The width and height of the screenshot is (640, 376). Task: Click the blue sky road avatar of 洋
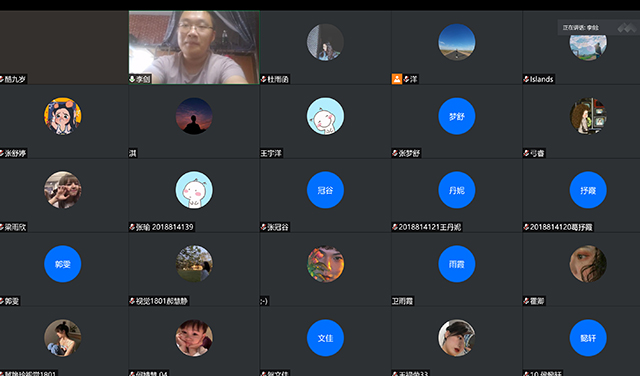pyautogui.click(x=457, y=42)
